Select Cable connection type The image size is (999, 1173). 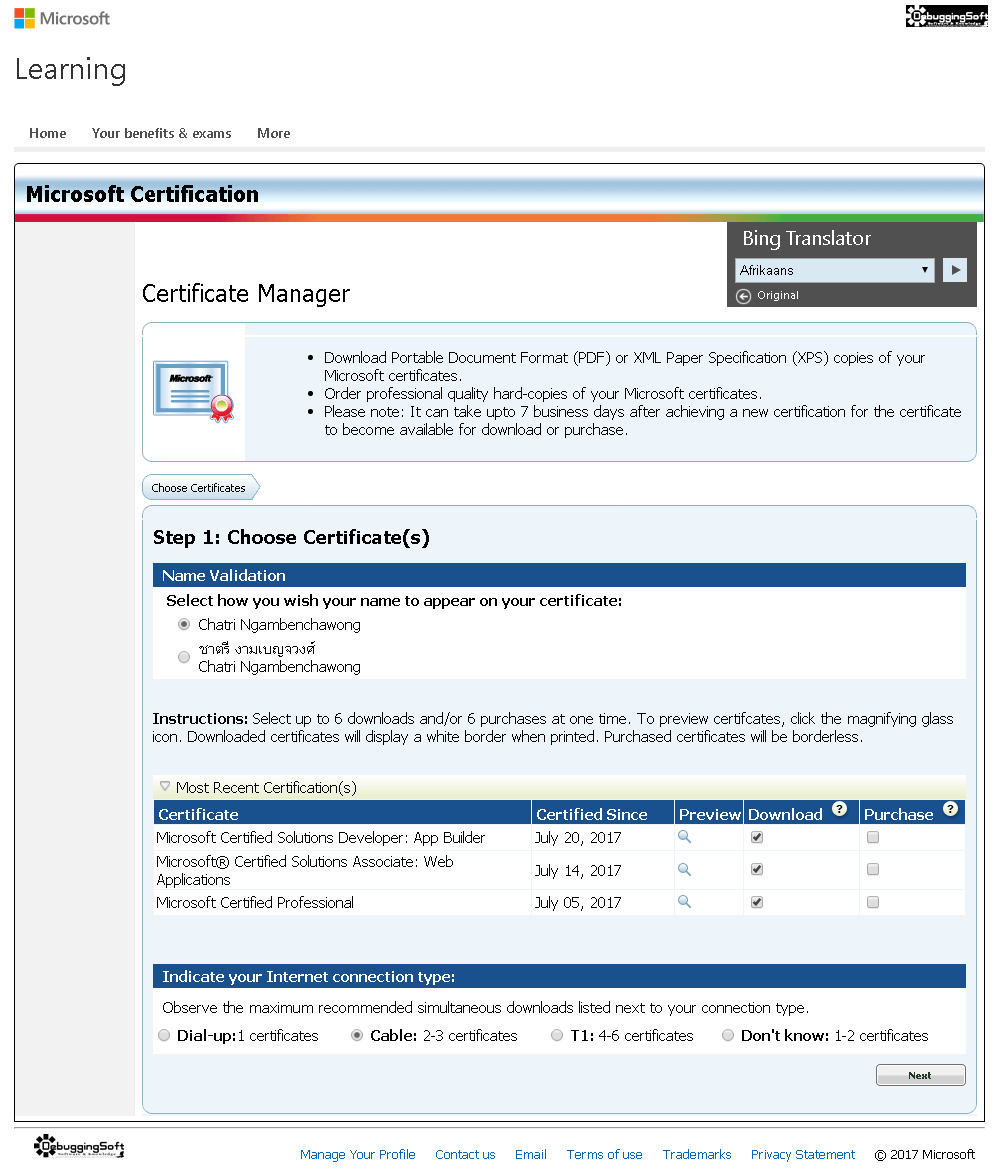(357, 1035)
